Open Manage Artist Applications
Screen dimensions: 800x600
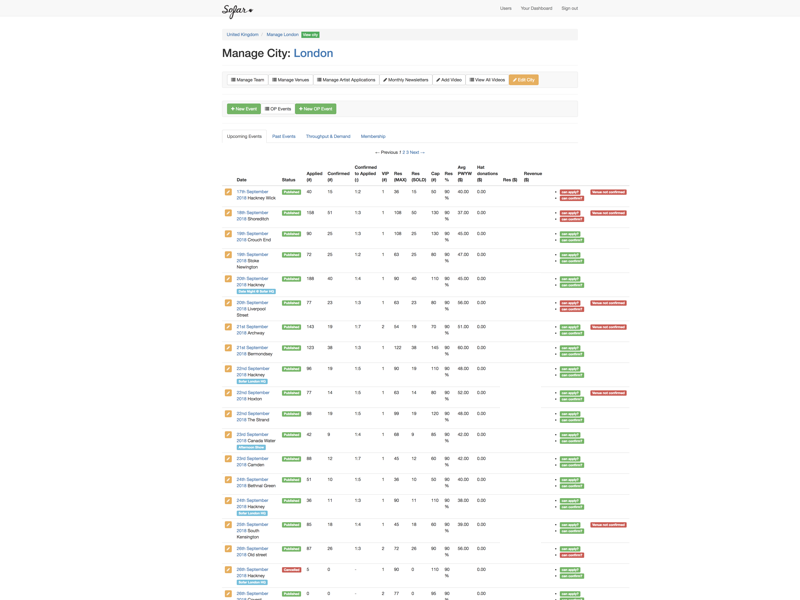(x=346, y=80)
